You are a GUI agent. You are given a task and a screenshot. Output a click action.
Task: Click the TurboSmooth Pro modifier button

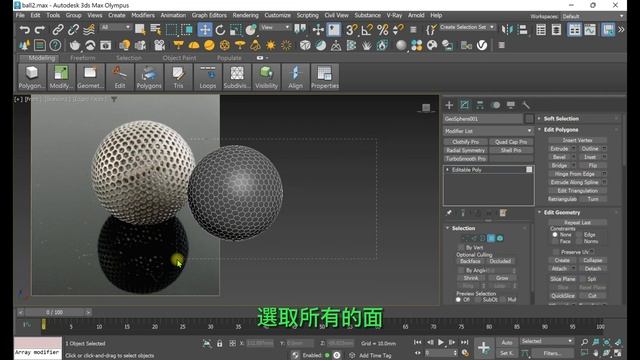coord(466,158)
